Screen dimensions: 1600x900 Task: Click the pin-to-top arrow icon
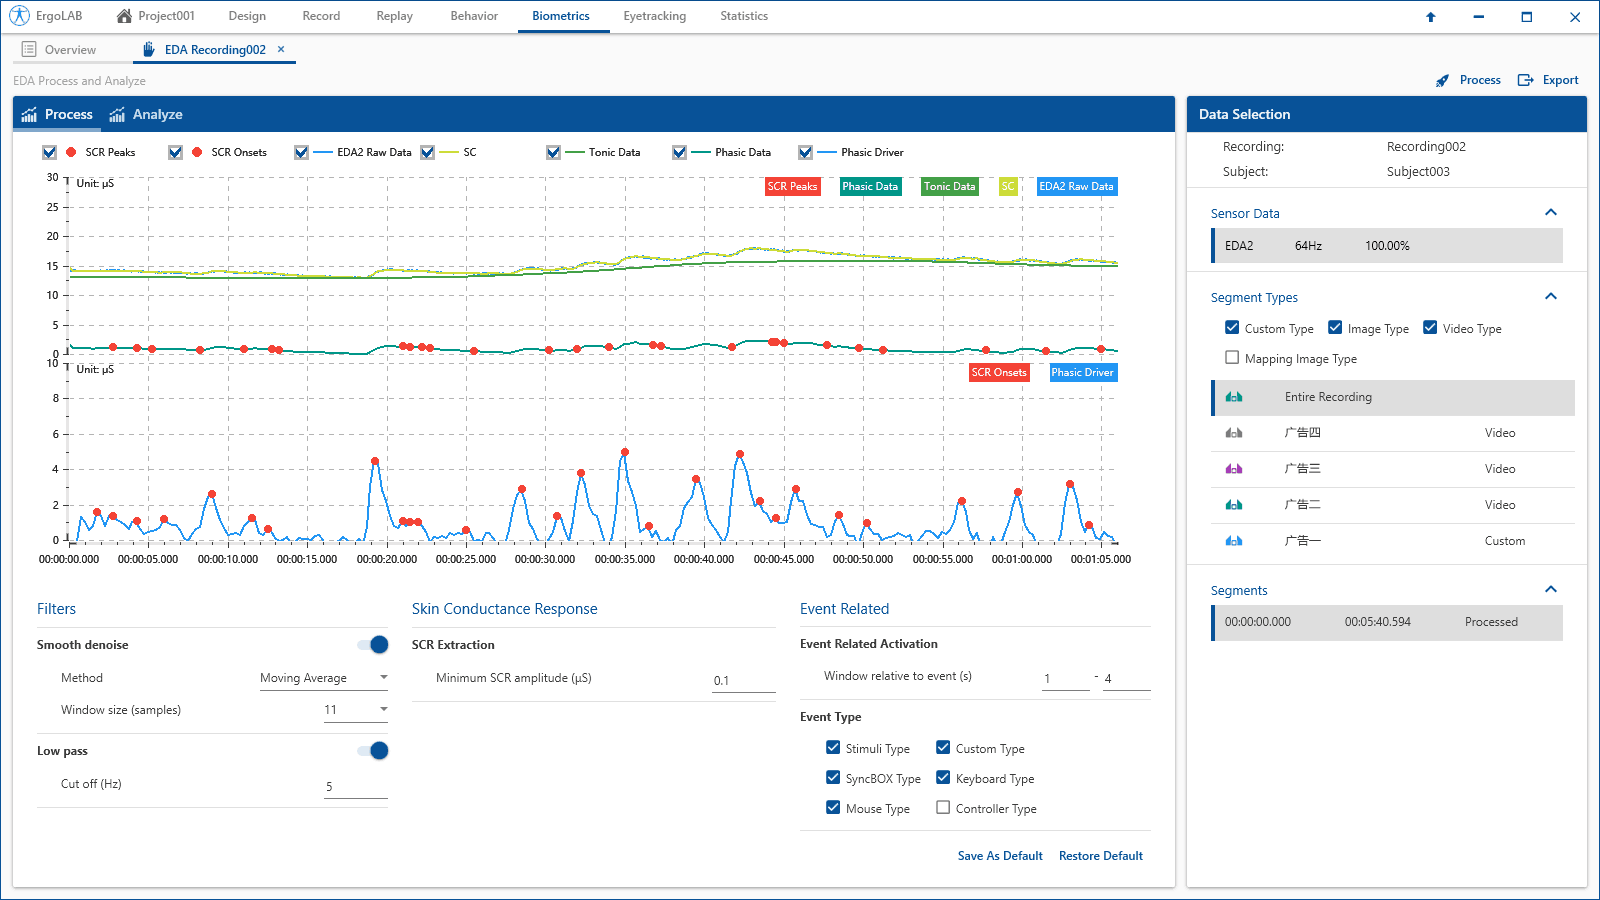1431,17
